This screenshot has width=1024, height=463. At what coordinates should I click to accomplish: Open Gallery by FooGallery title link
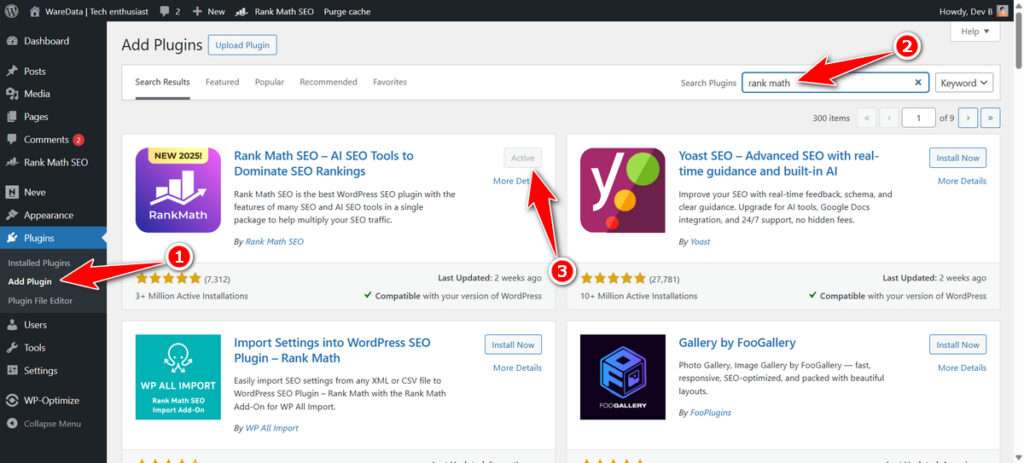(737, 343)
